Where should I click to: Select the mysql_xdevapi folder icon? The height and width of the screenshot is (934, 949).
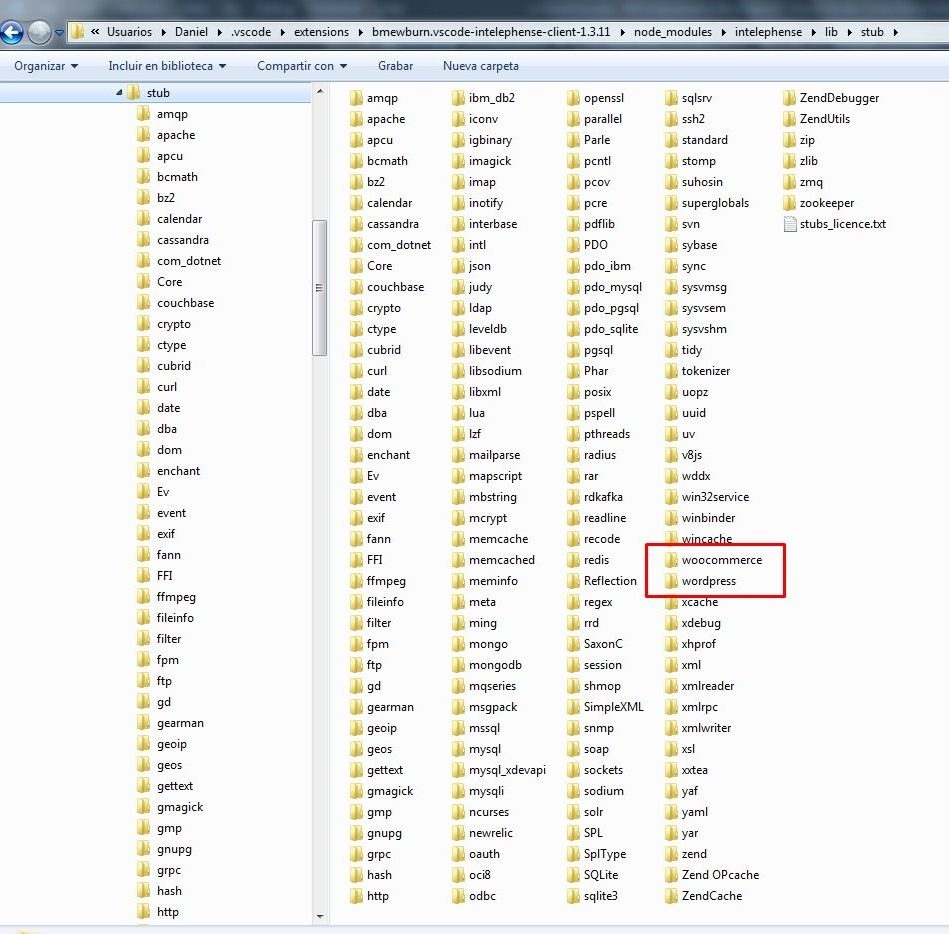click(458, 770)
